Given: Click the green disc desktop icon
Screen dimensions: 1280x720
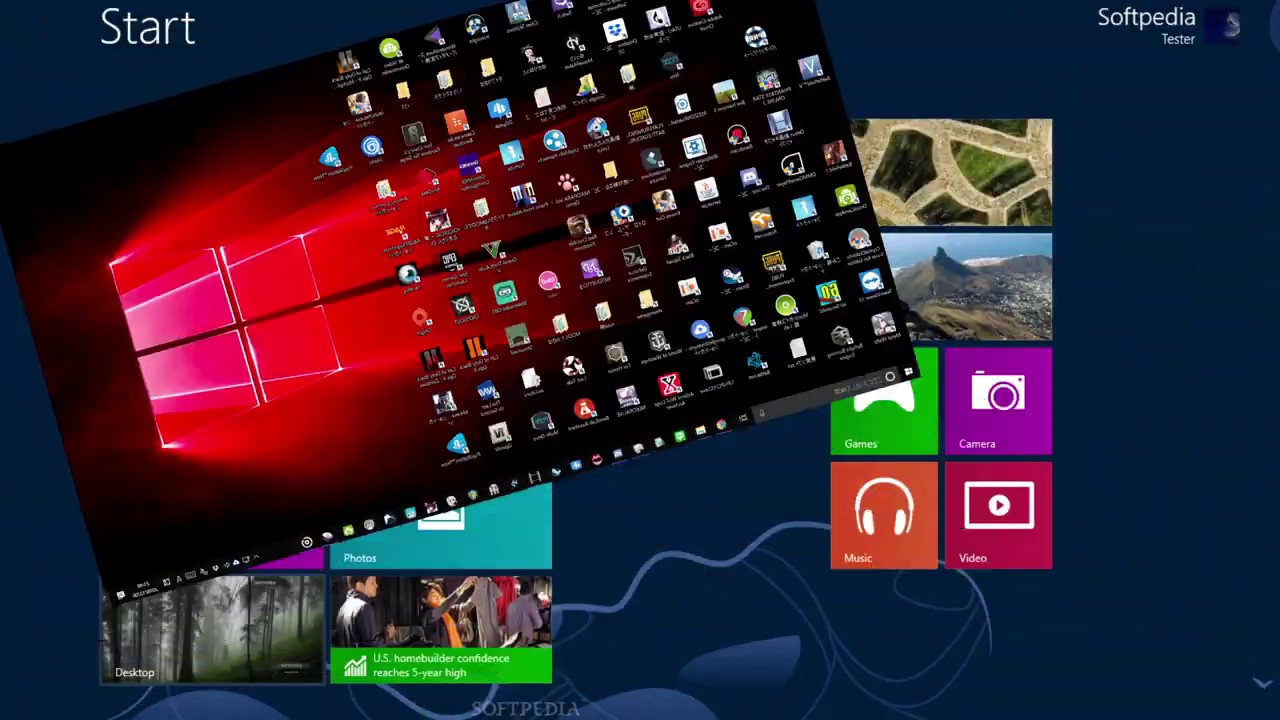Looking at the screenshot, I should coord(786,306).
